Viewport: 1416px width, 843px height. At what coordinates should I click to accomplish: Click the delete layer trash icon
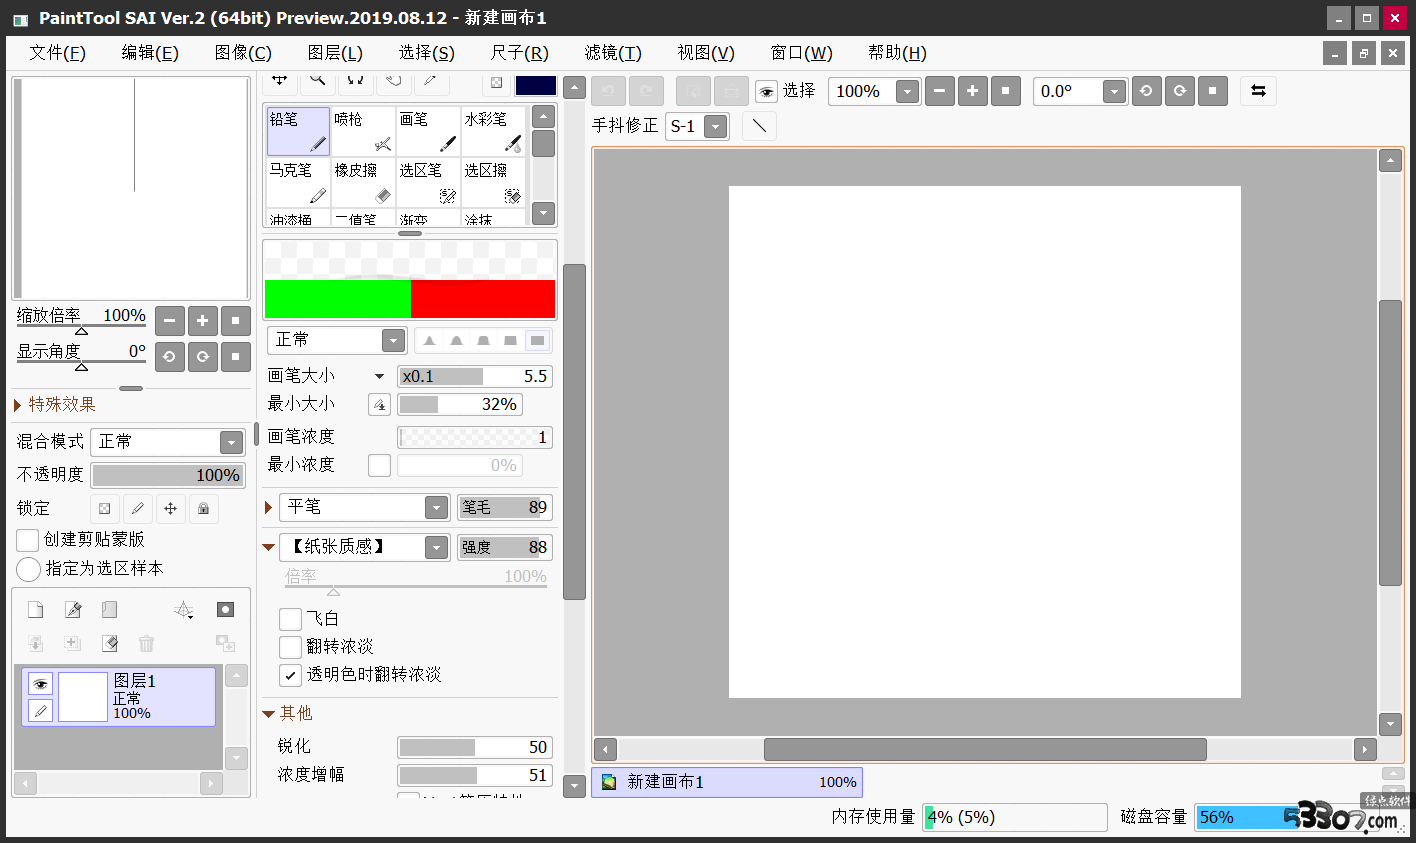146,643
